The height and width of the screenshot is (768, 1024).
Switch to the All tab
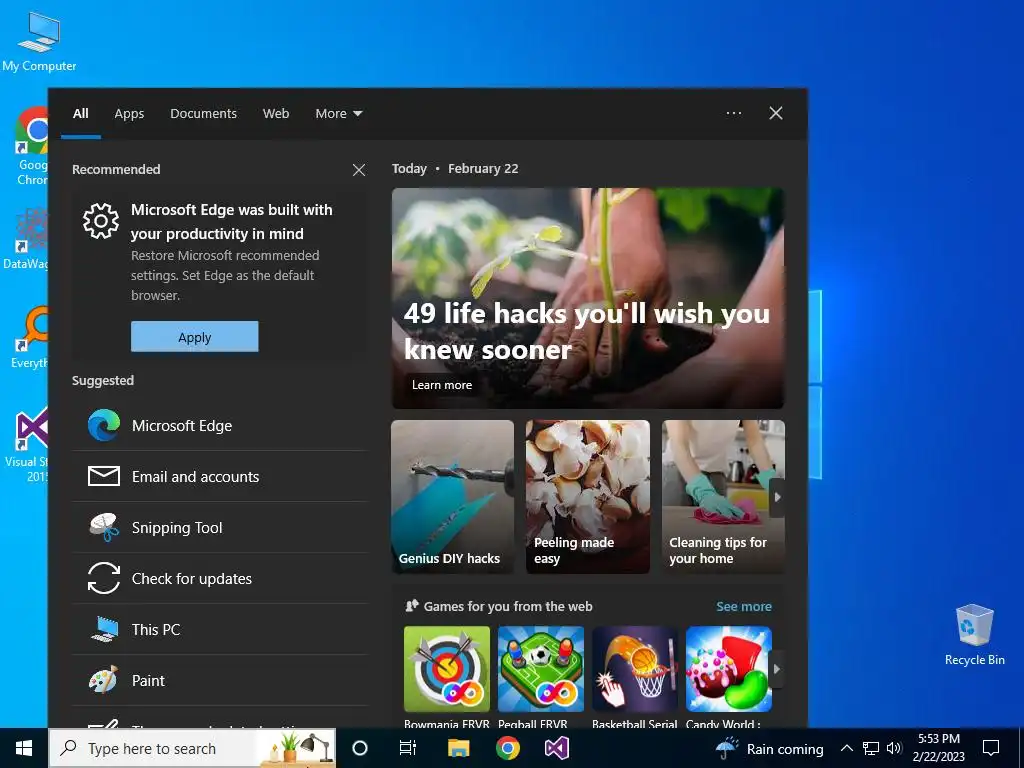[81, 114]
